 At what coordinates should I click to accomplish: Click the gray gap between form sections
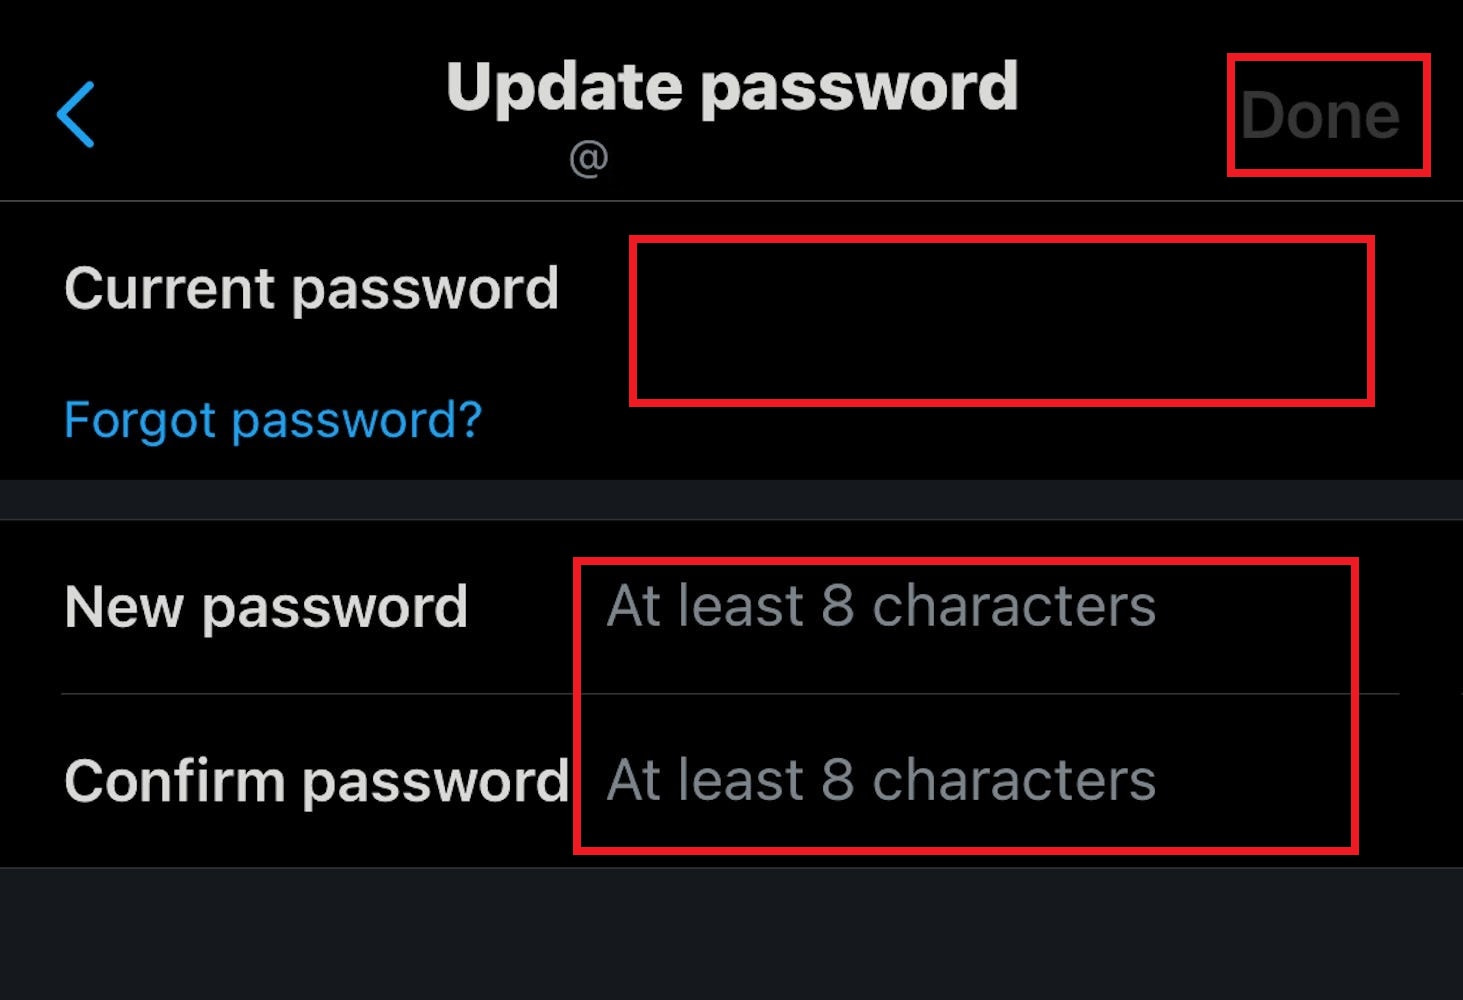731,499
